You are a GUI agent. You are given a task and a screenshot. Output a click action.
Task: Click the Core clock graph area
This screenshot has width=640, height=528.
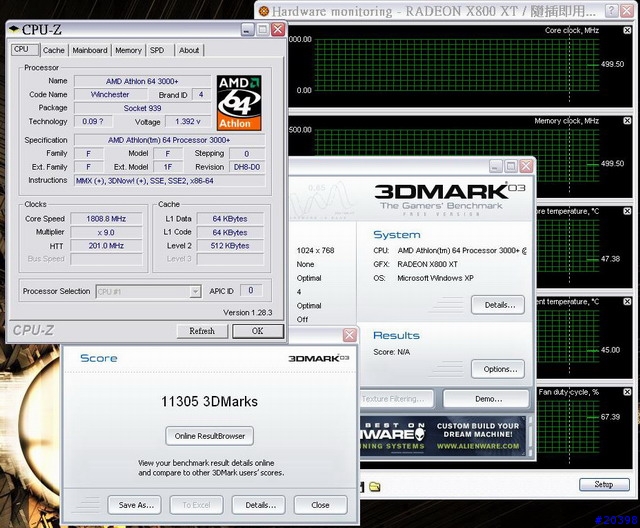click(x=457, y=65)
